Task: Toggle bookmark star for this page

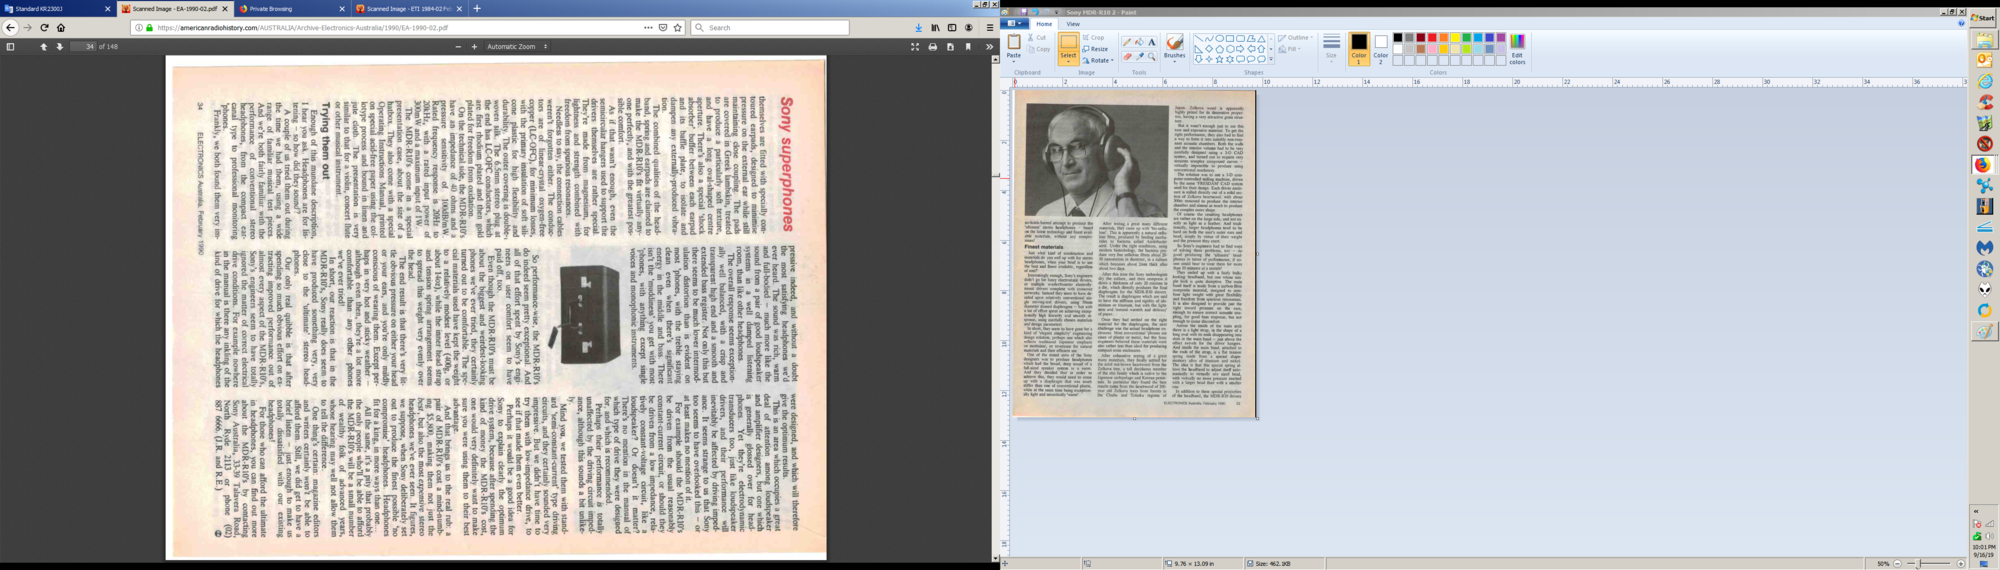Action: 677,28
